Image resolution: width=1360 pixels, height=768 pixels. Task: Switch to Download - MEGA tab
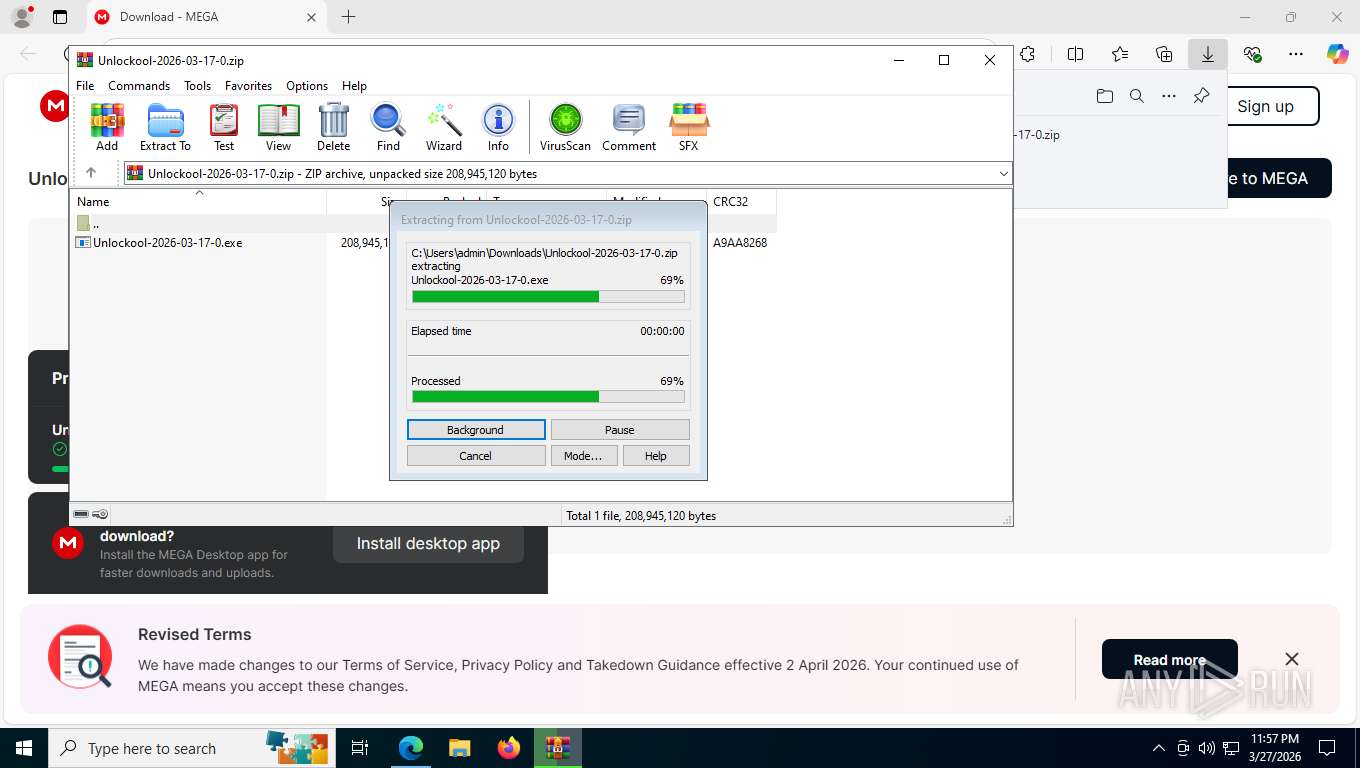[x=206, y=17]
